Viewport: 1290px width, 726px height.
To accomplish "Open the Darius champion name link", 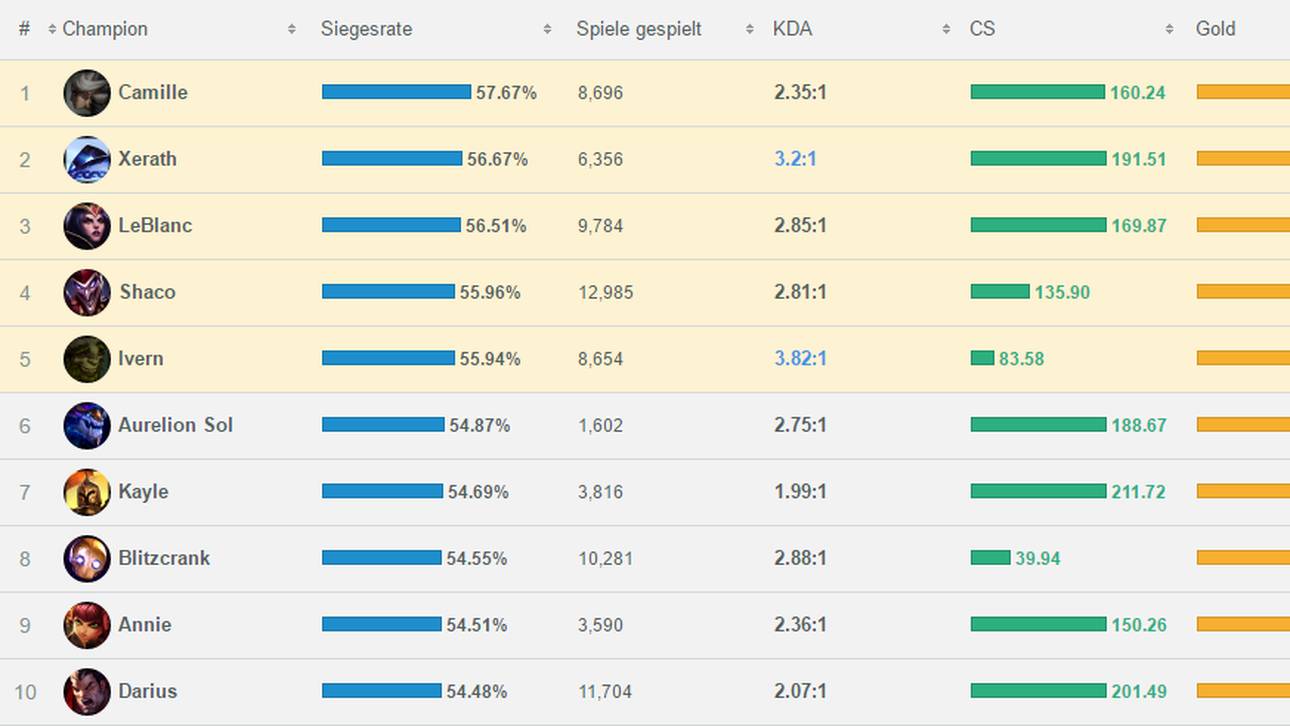I will coord(147,691).
